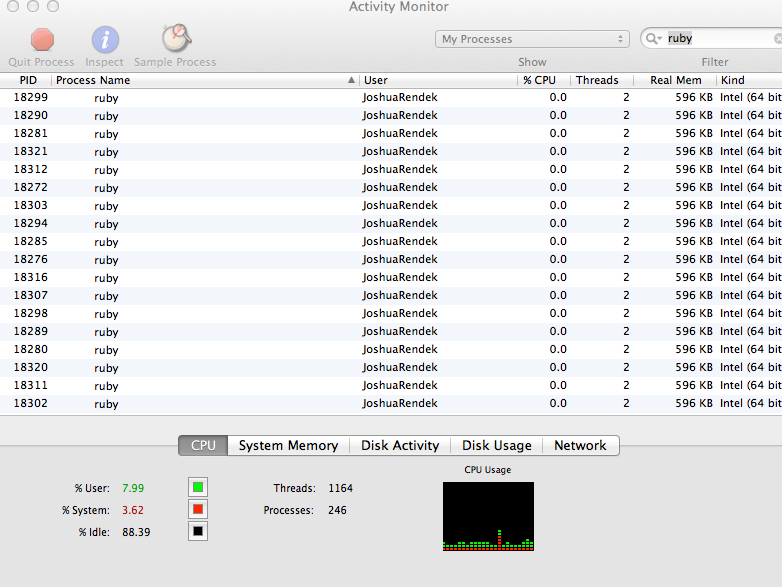Switch to the System Memory tab
782x587 pixels.
click(288, 445)
